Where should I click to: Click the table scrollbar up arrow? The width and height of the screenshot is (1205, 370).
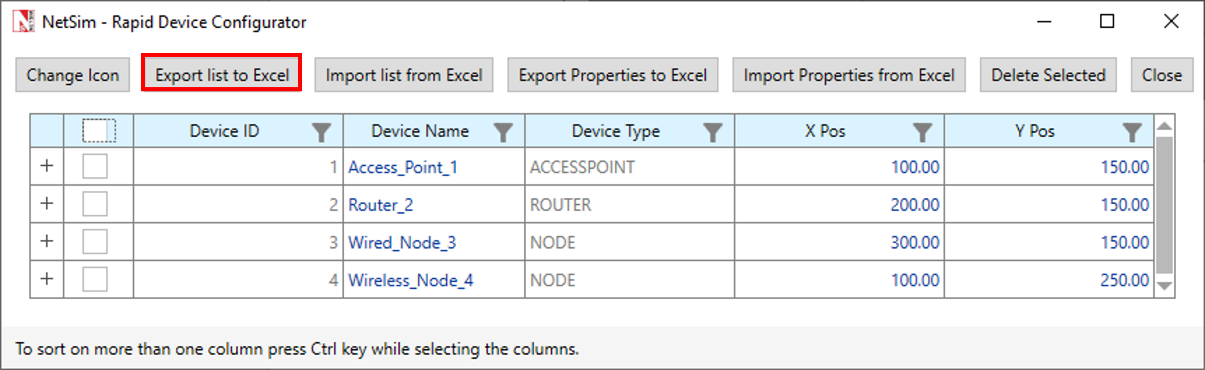tap(1164, 126)
